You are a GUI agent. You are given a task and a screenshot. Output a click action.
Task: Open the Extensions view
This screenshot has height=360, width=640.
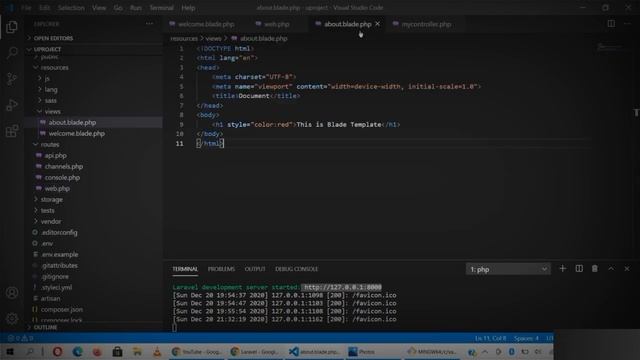point(12,131)
